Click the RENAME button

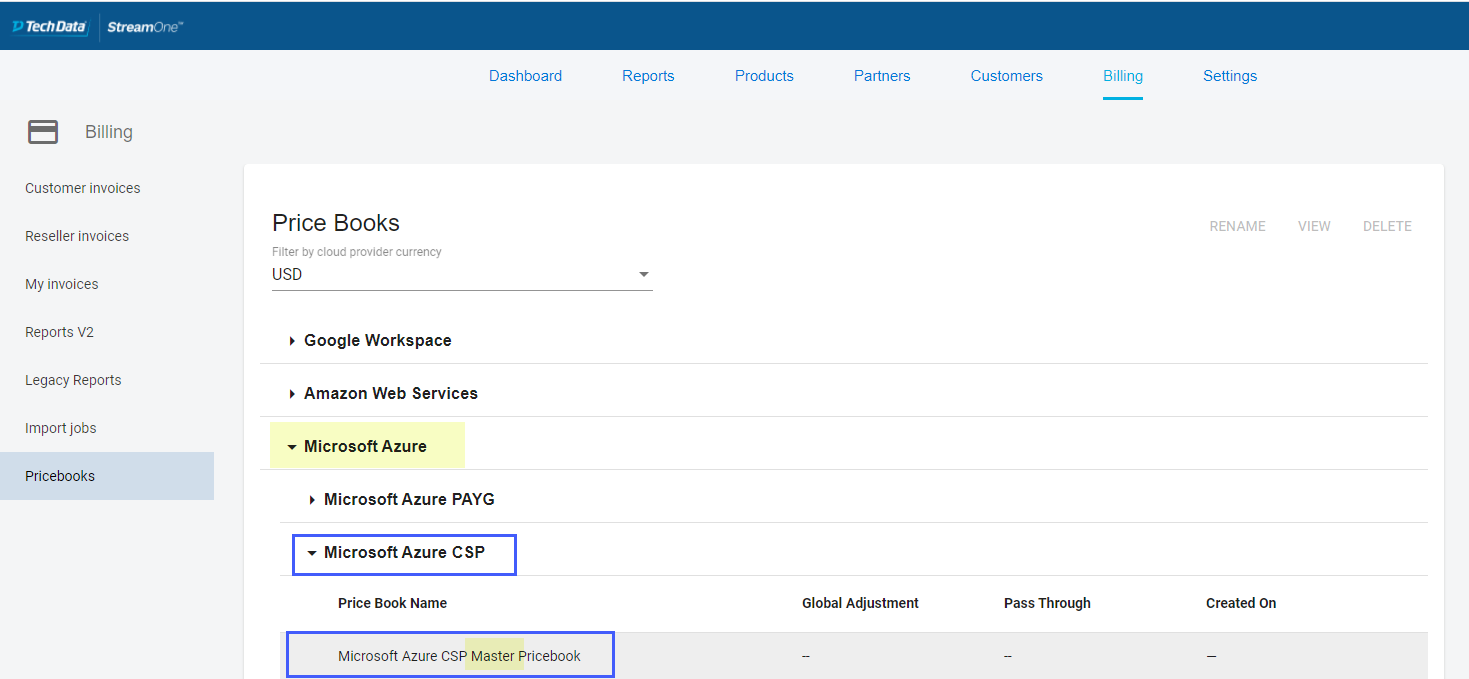coord(1238,226)
